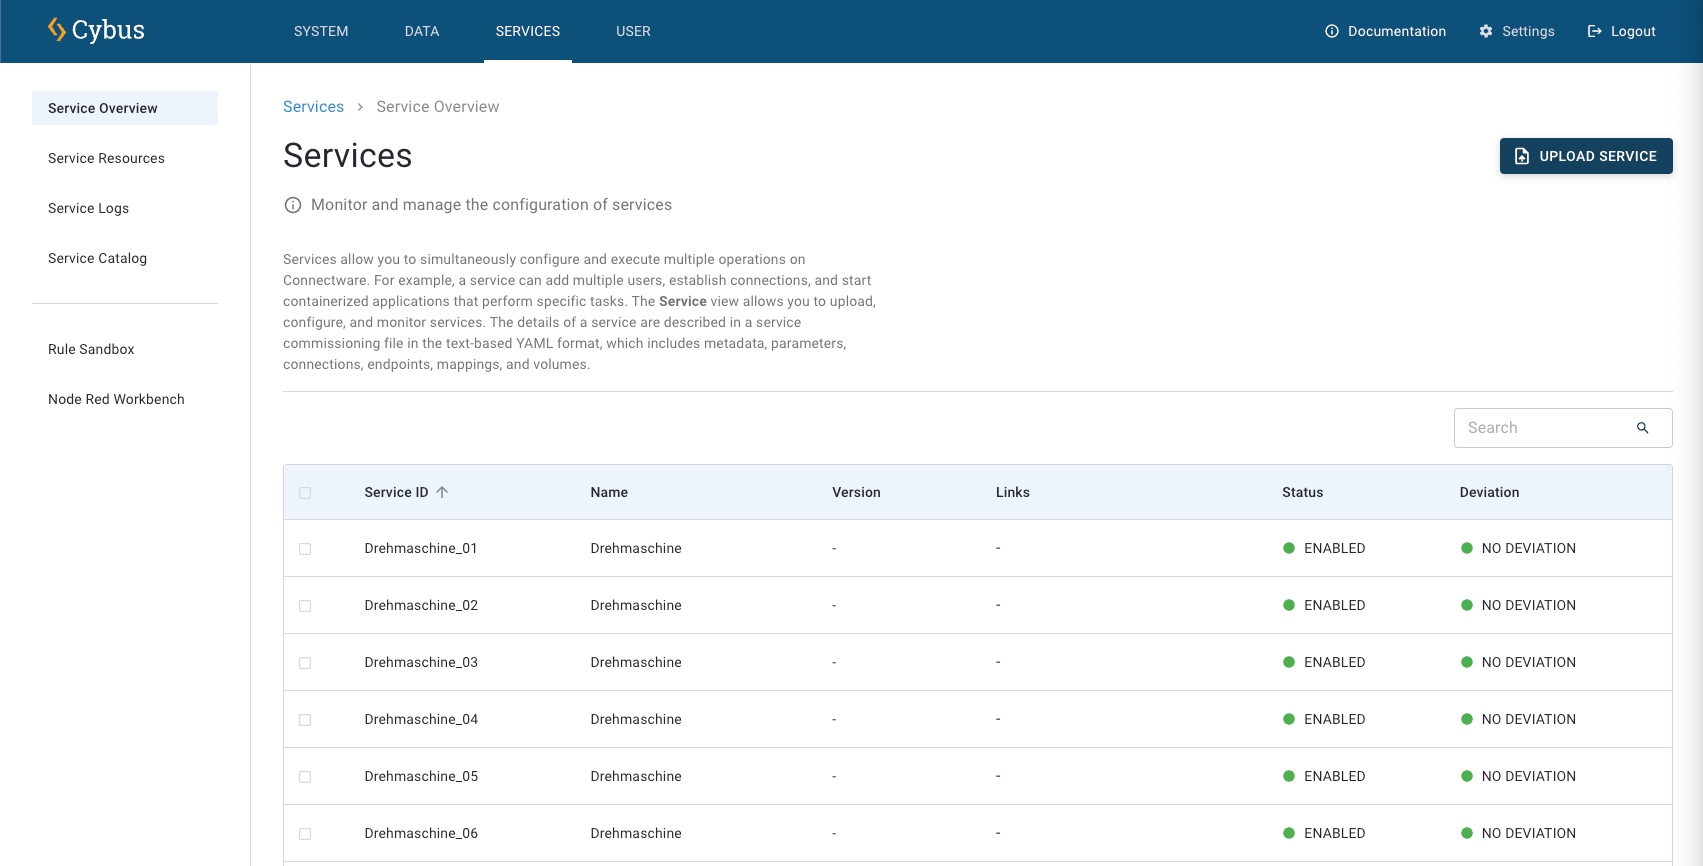Click the Service ID sort arrow
Screen dimensions: 1703x866
click(442, 492)
